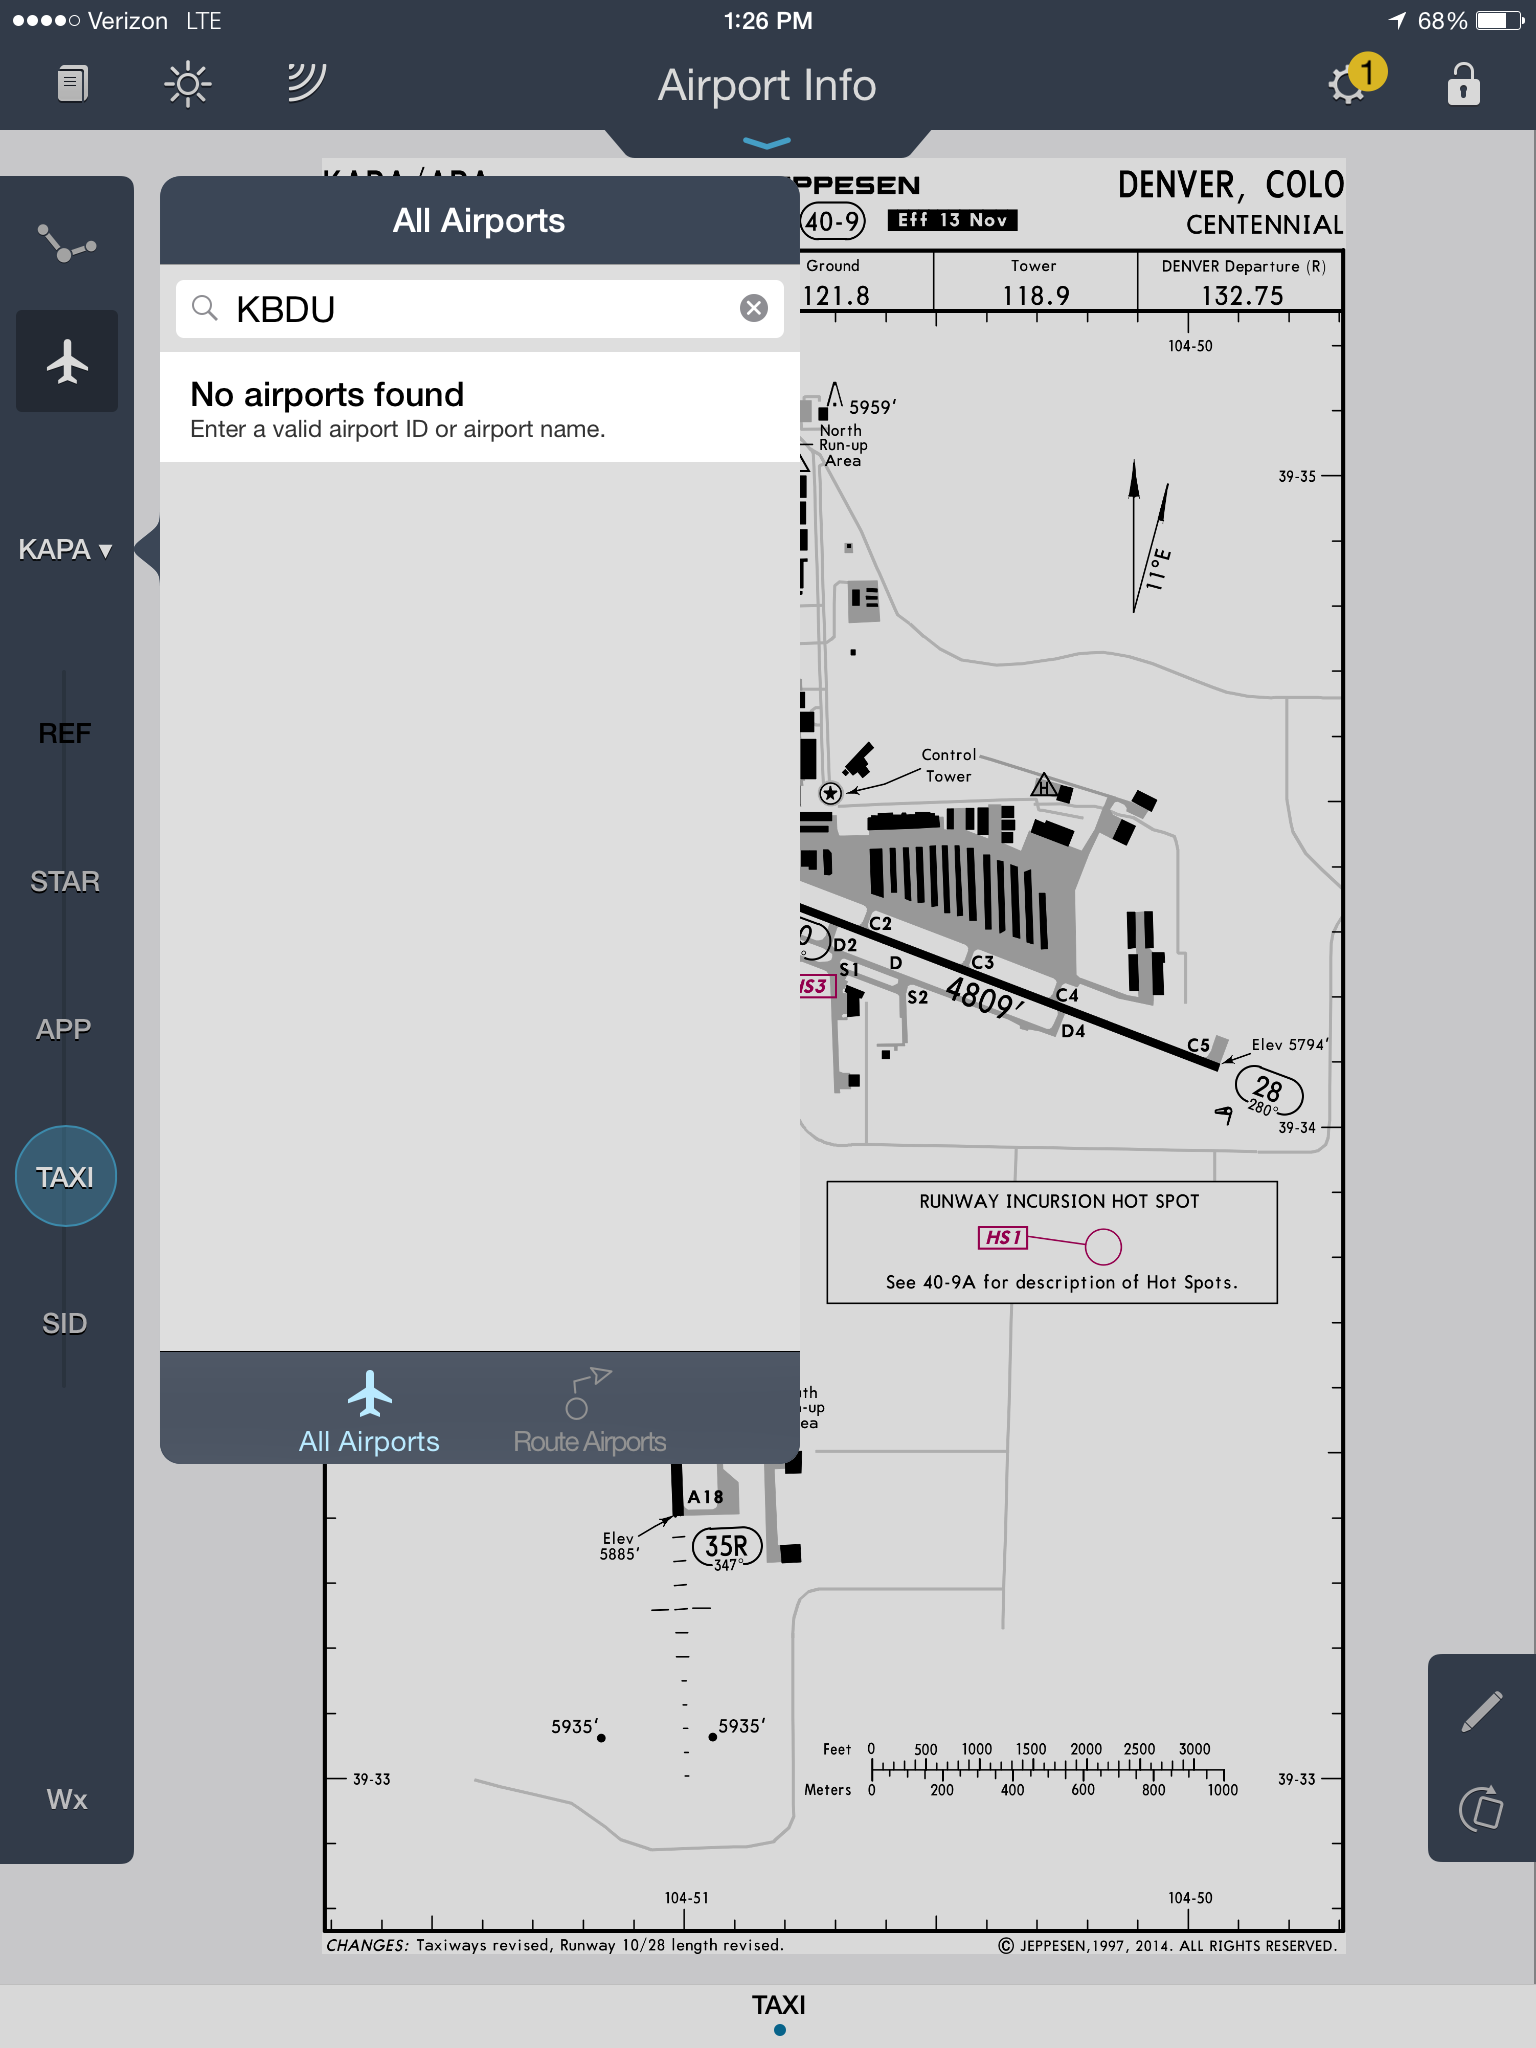This screenshot has width=1536, height=2048.
Task: Tap the runway 35R label on chart
Action: point(727,1547)
